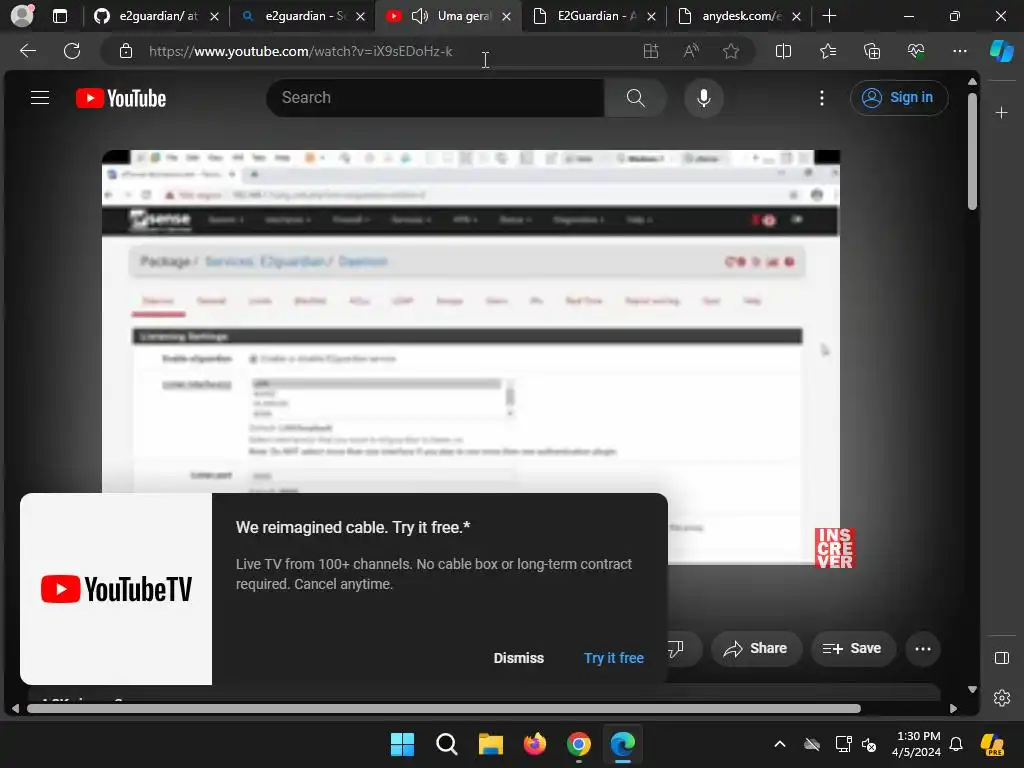The width and height of the screenshot is (1024, 768).
Task: Dismiss the YouTube TV promo
Action: point(519,658)
